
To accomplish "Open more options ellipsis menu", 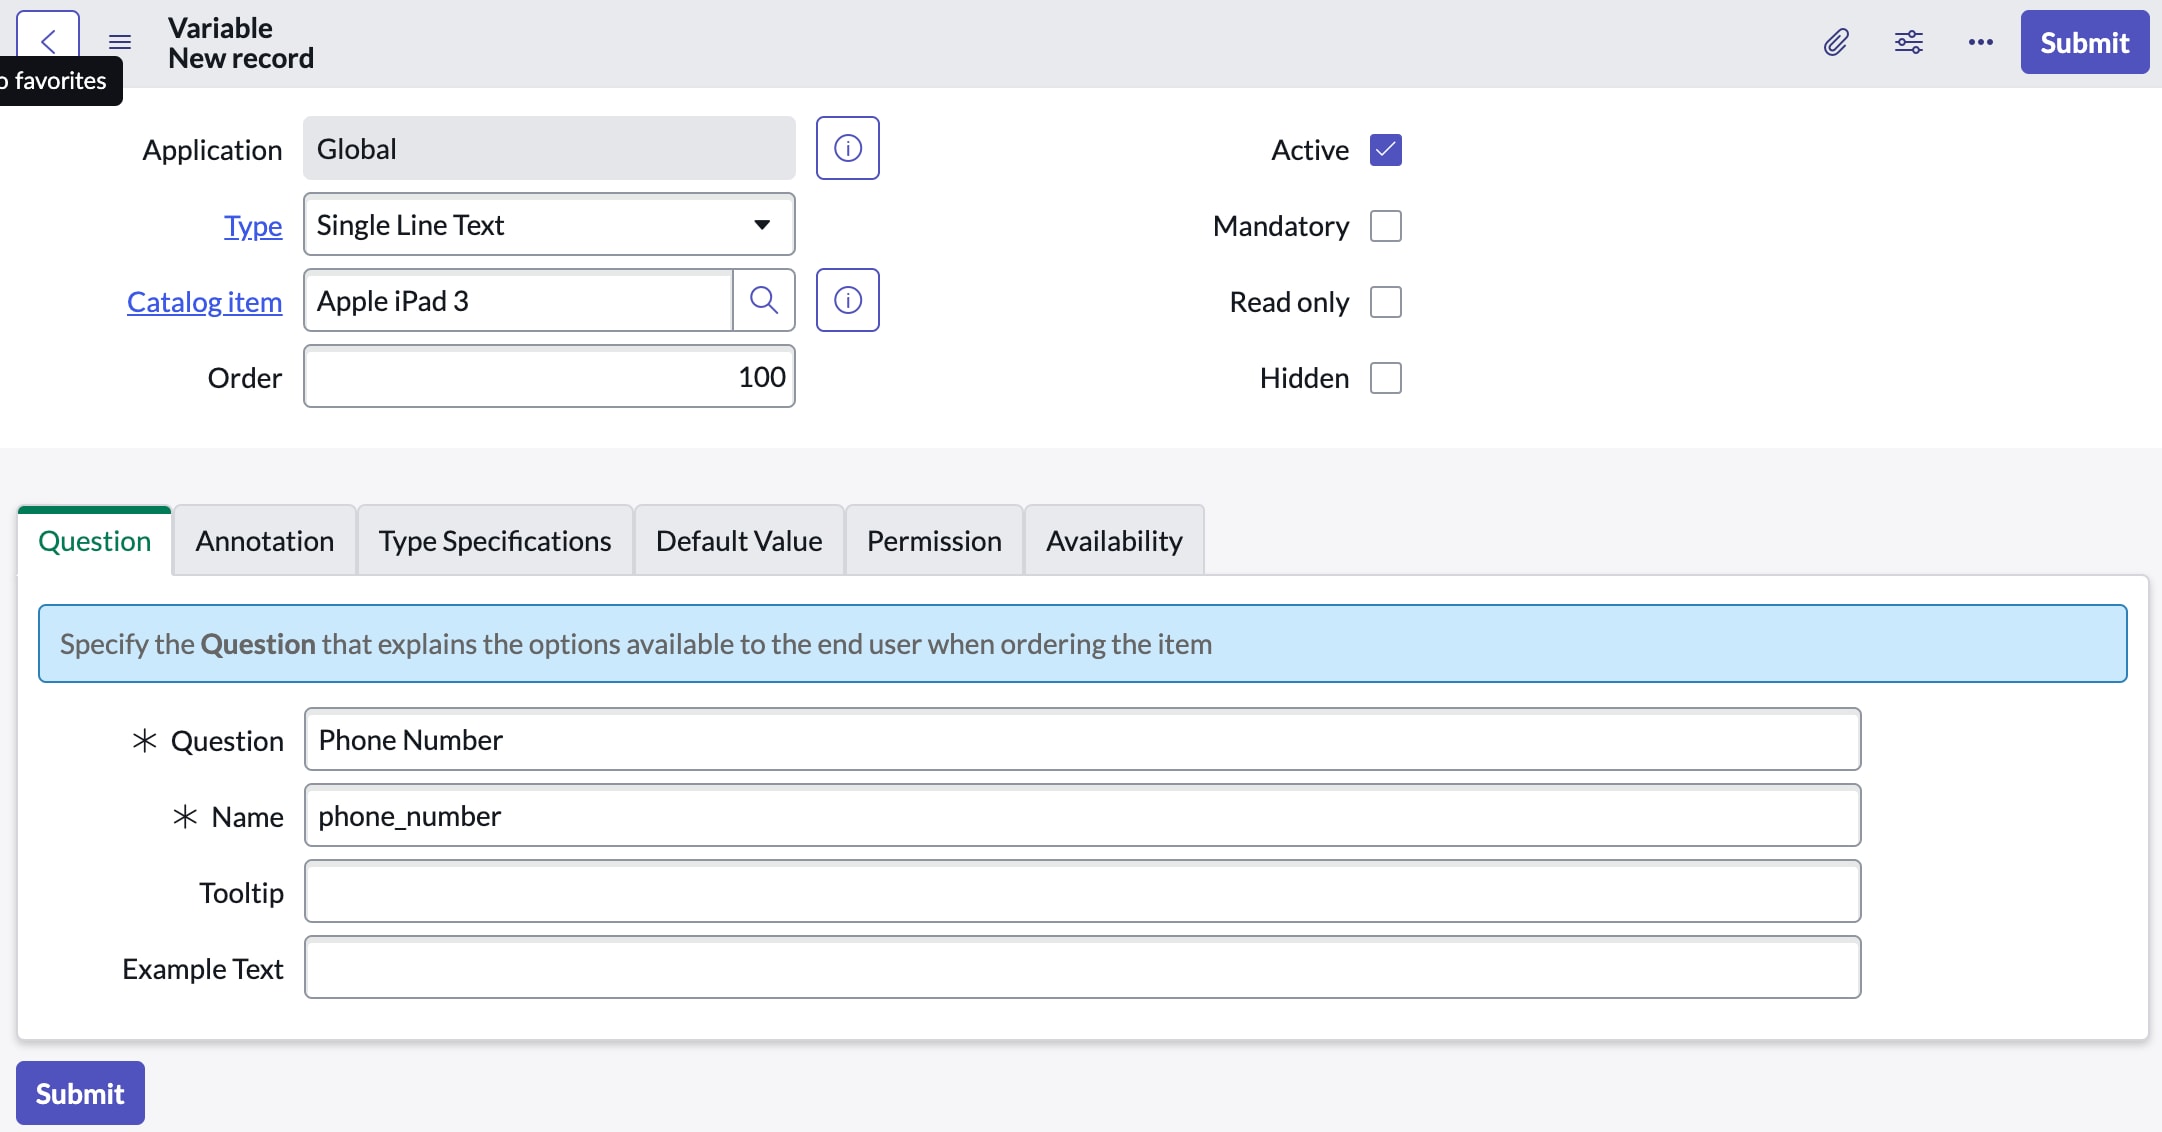I will coord(1980,42).
